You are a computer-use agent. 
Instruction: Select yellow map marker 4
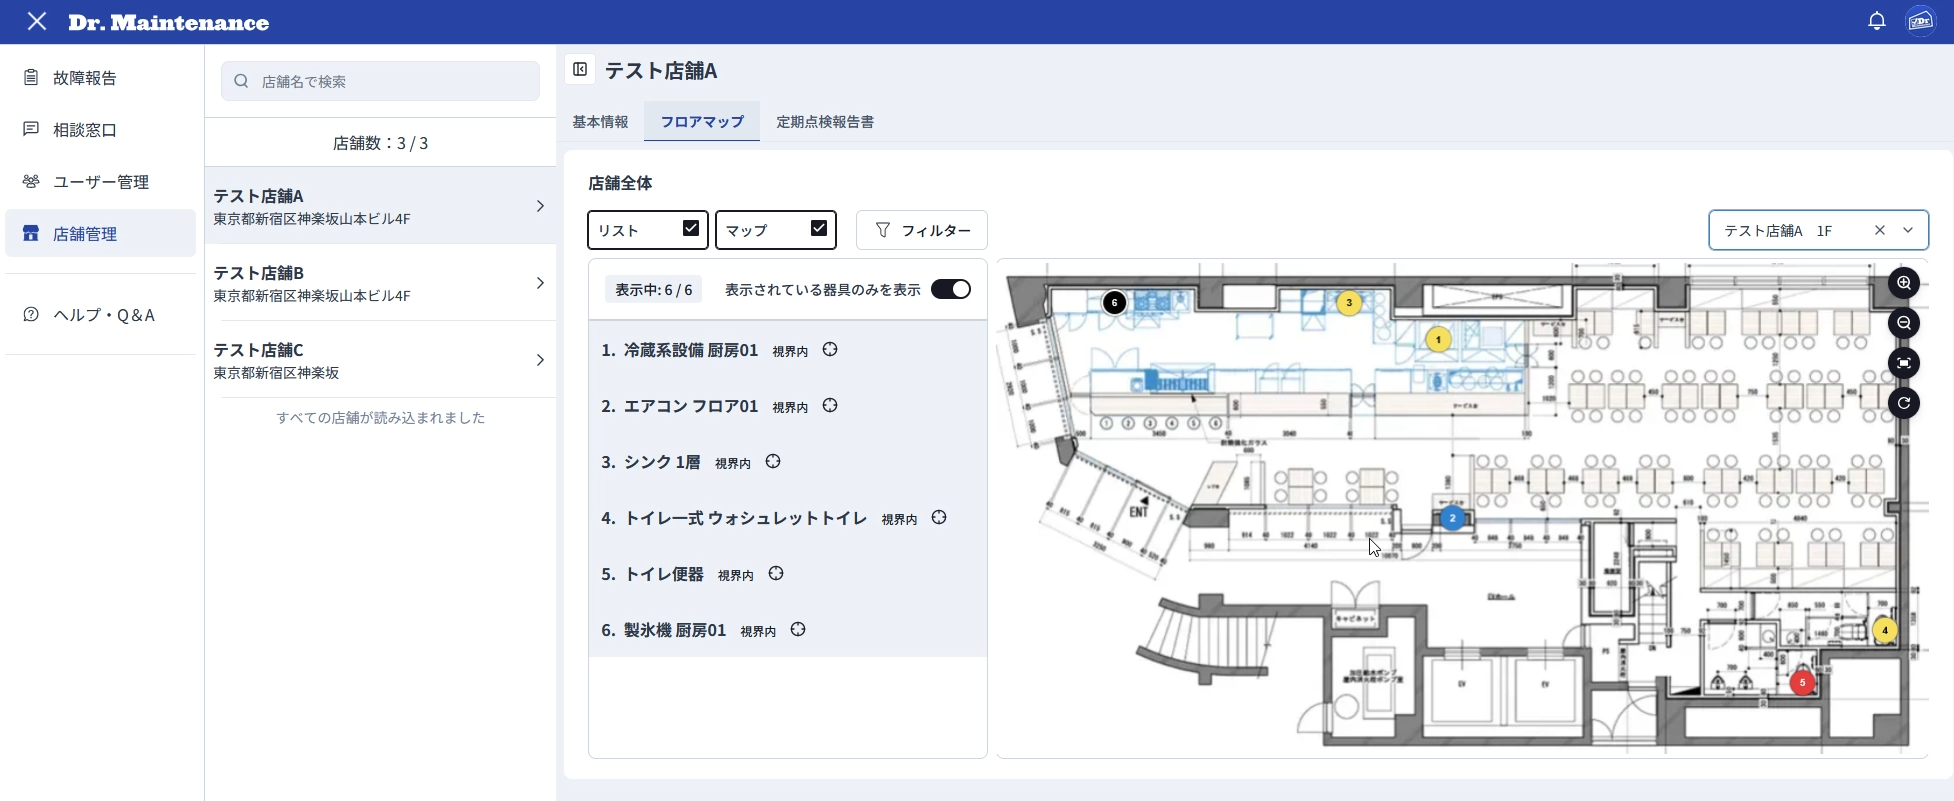pyautogui.click(x=1885, y=630)
